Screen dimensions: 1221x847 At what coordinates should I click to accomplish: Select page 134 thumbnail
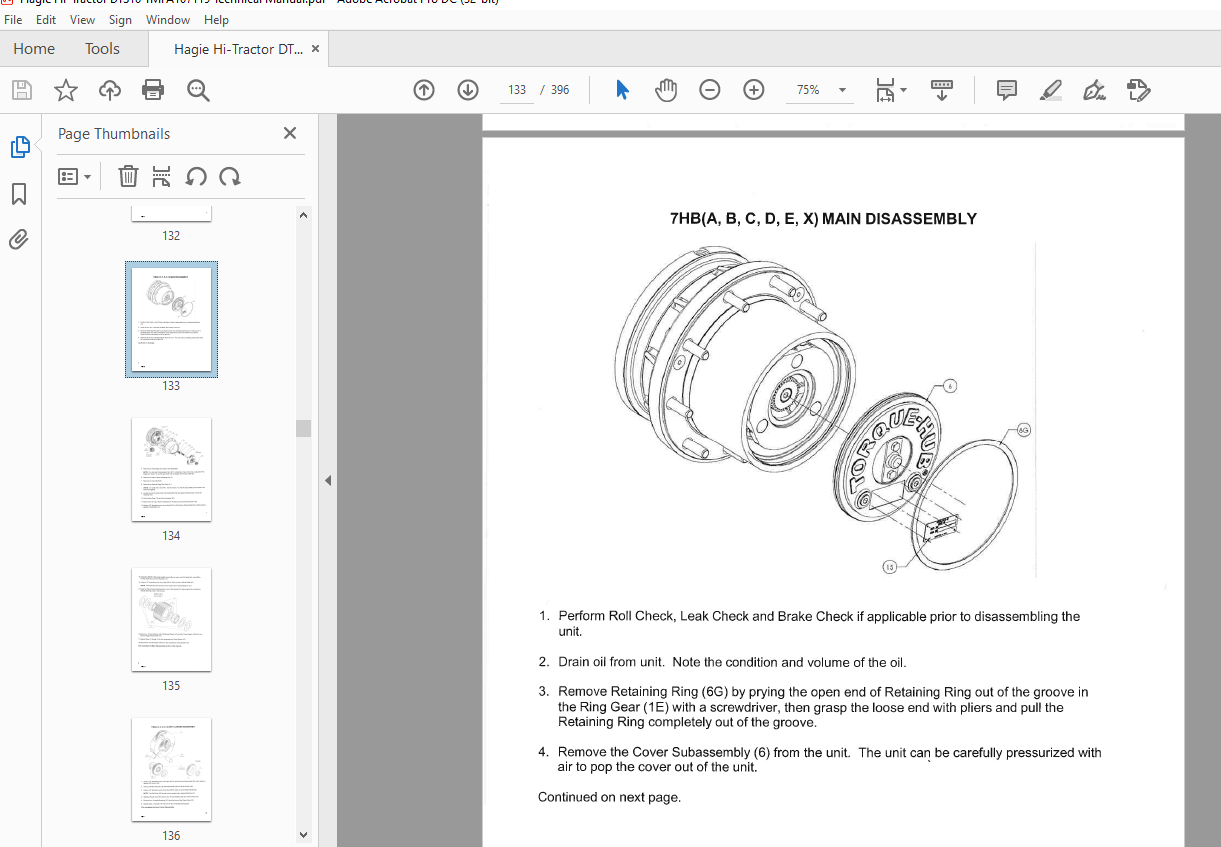[x=171, y=469]
